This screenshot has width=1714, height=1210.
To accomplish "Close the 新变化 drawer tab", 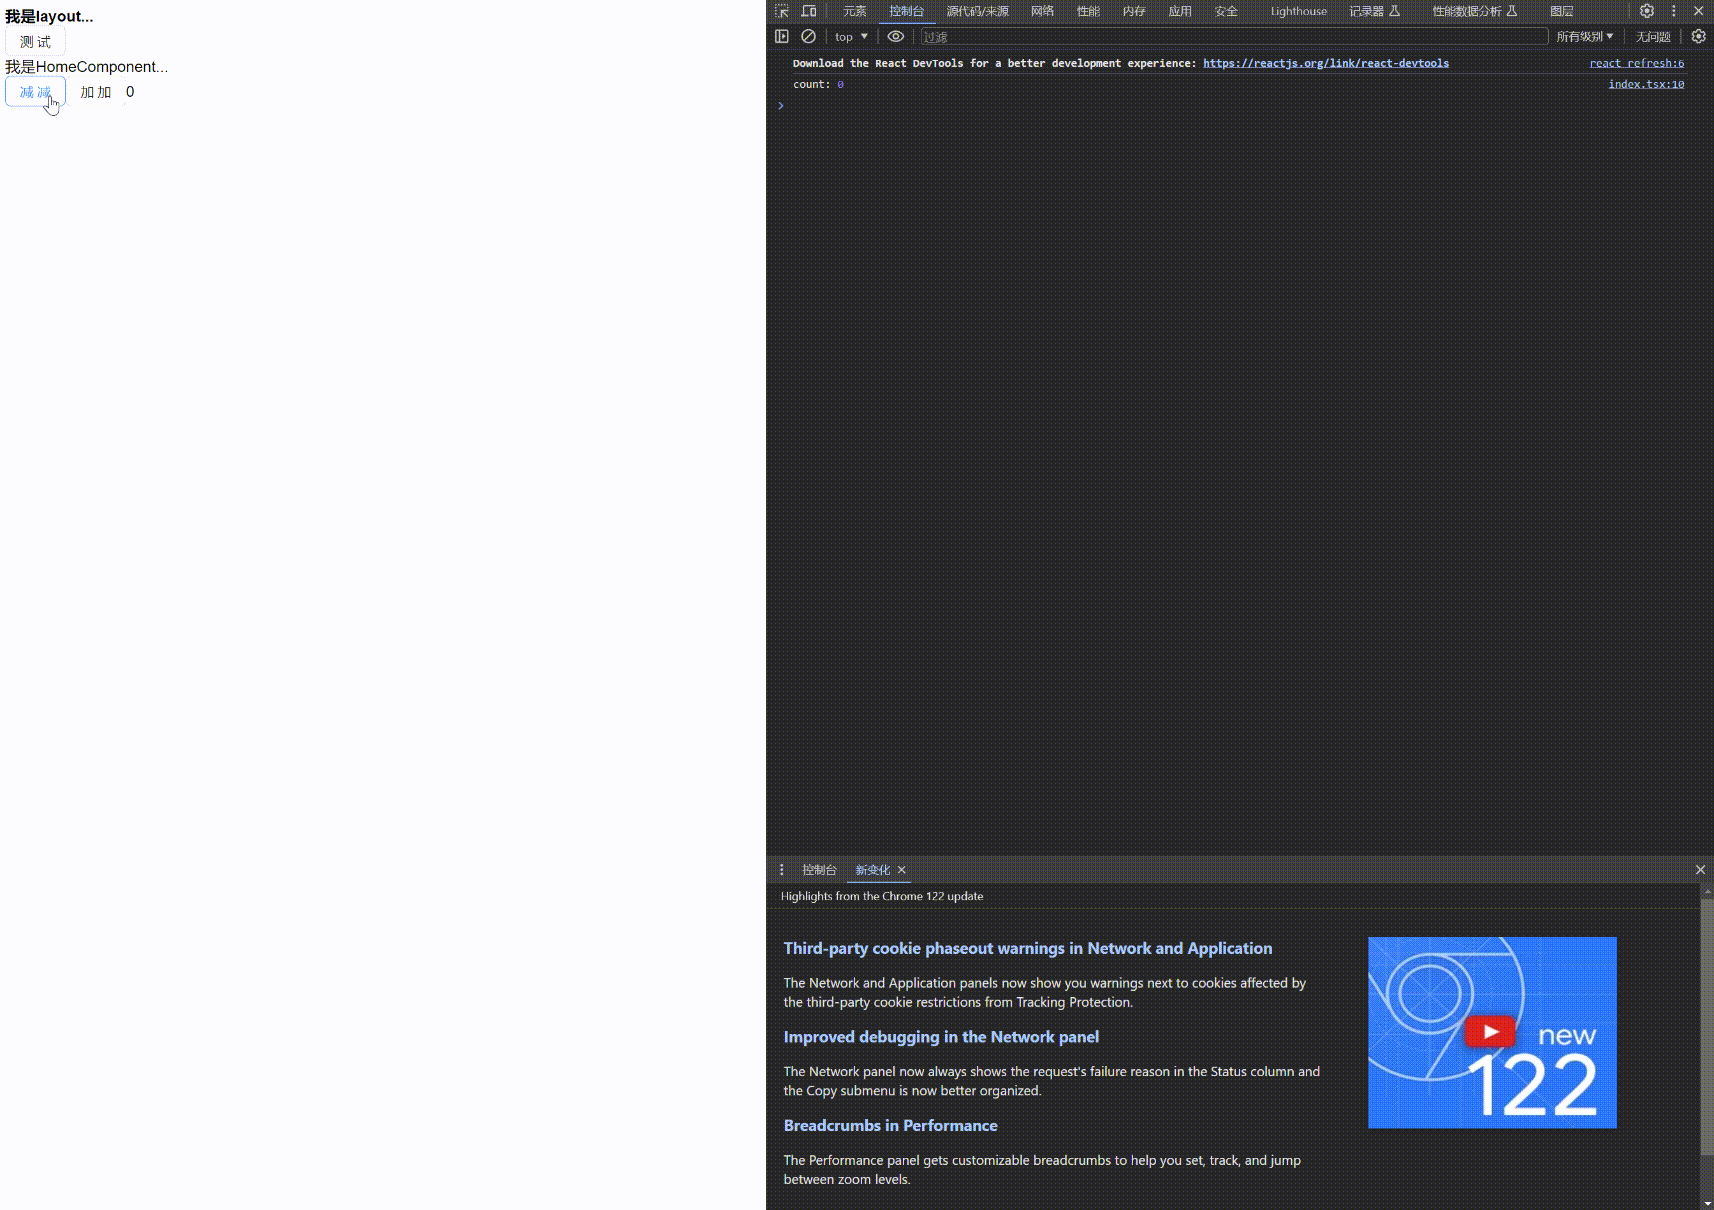I will (901, 870).
